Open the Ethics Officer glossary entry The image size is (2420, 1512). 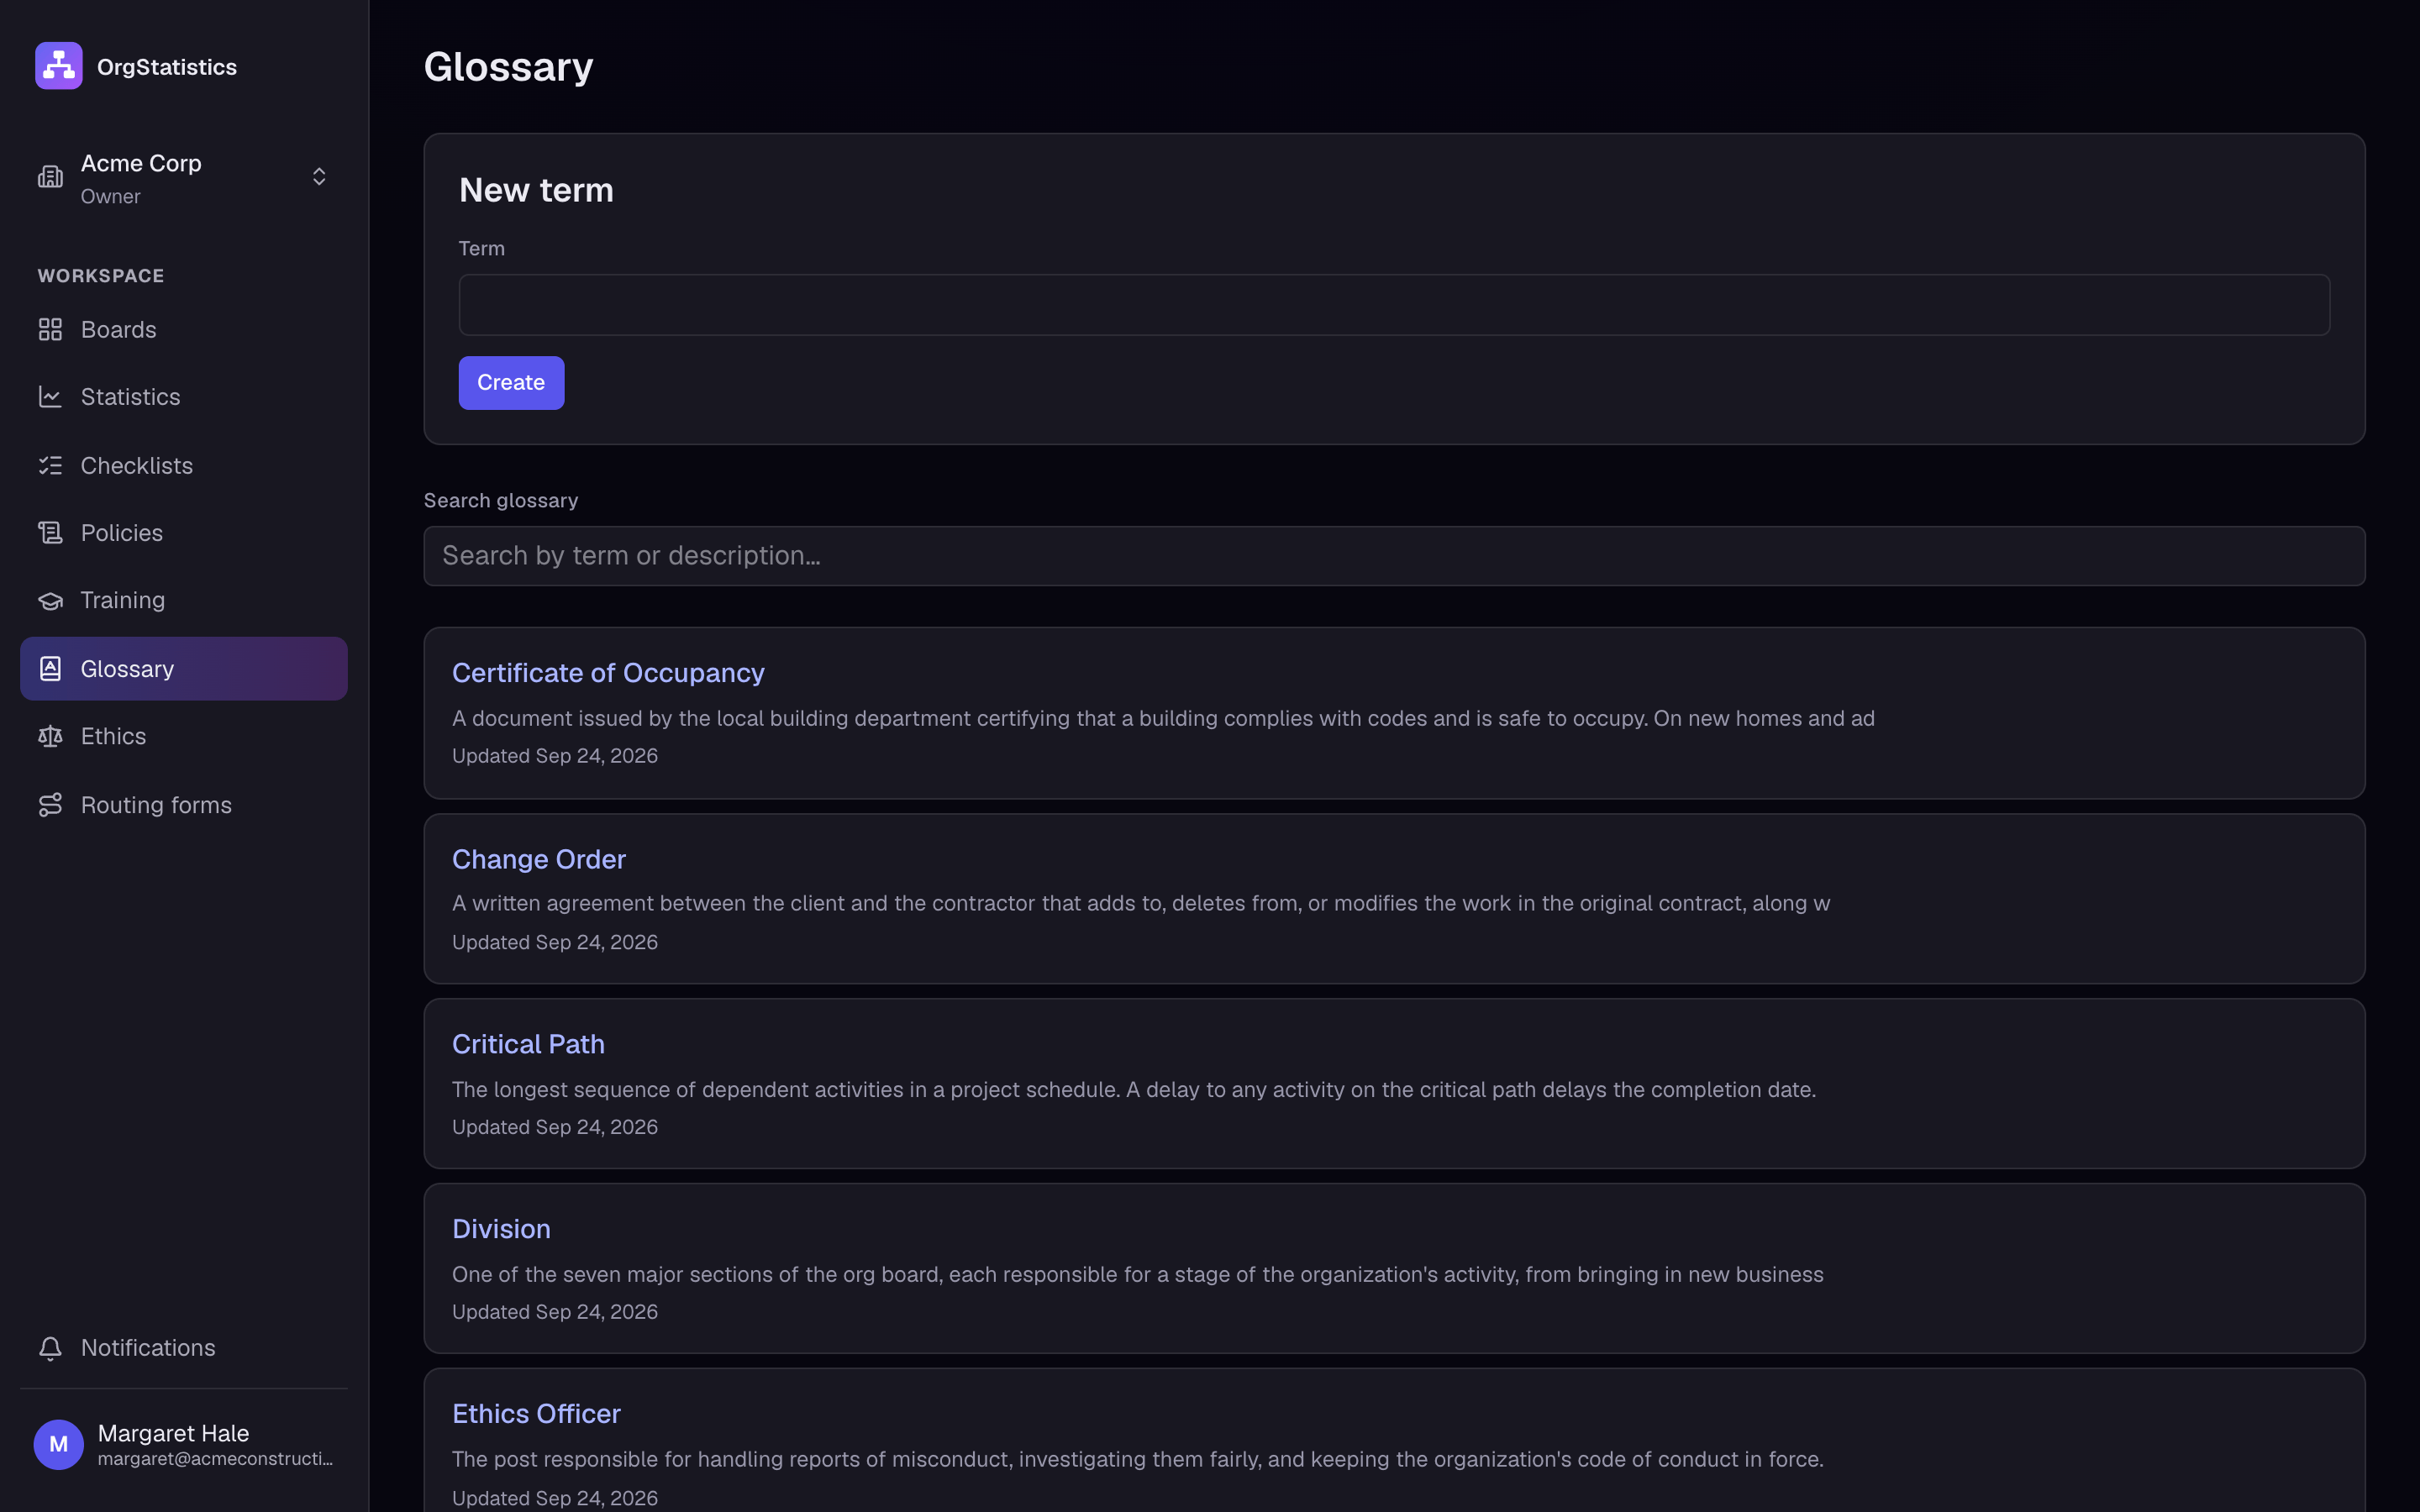pos(536,1414)
